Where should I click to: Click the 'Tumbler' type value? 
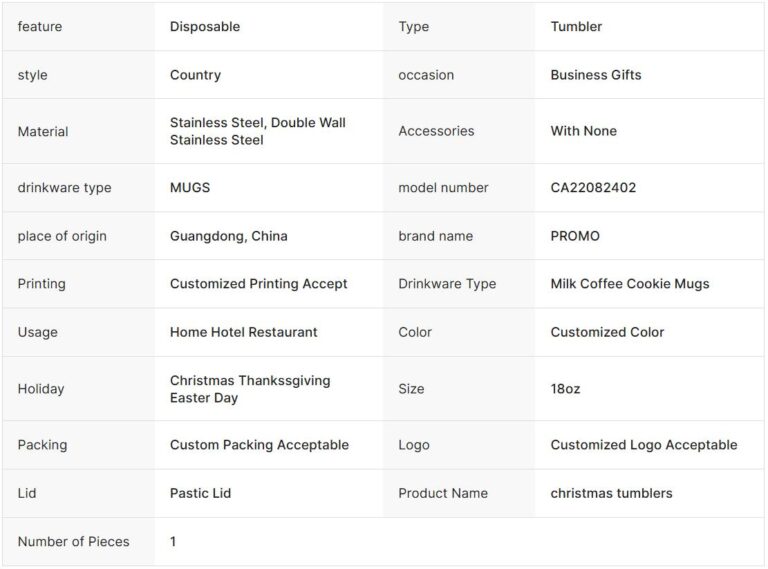(x=576, y=27)
